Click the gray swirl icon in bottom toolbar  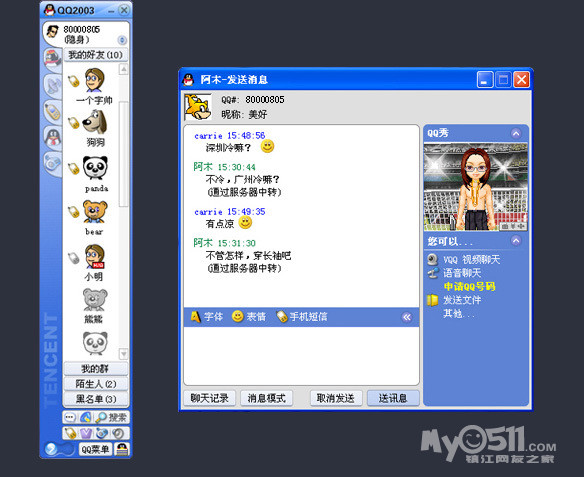118,433
